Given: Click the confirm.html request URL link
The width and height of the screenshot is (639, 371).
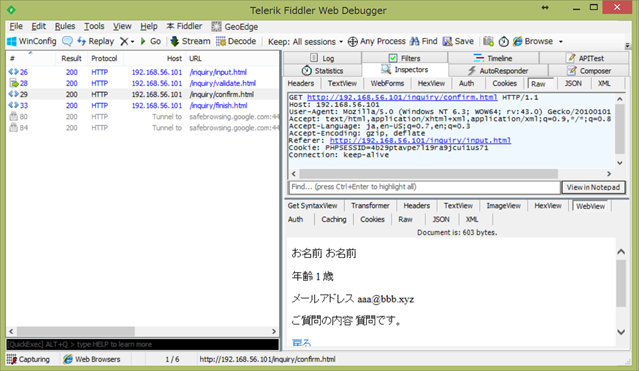Looking at the screenshot, I should tap(402, 97).
